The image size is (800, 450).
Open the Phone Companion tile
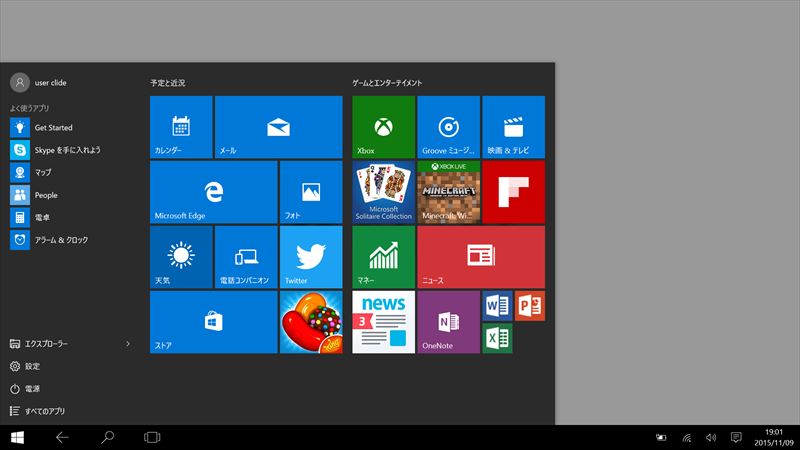[246, 257]
